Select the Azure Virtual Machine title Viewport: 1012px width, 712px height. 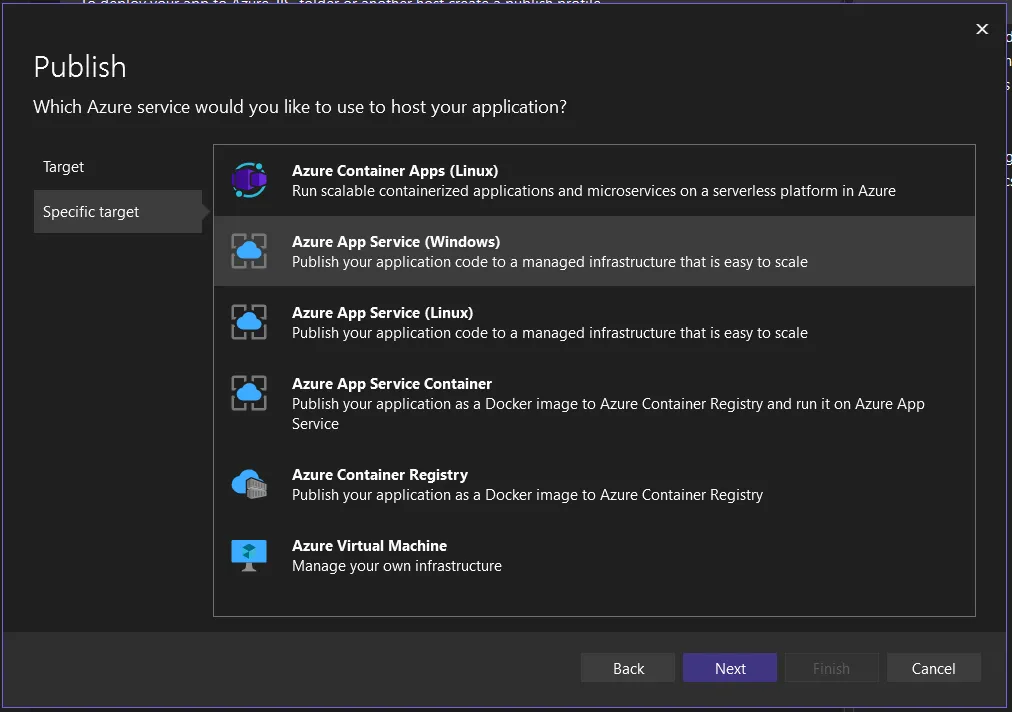coord(369,545)
